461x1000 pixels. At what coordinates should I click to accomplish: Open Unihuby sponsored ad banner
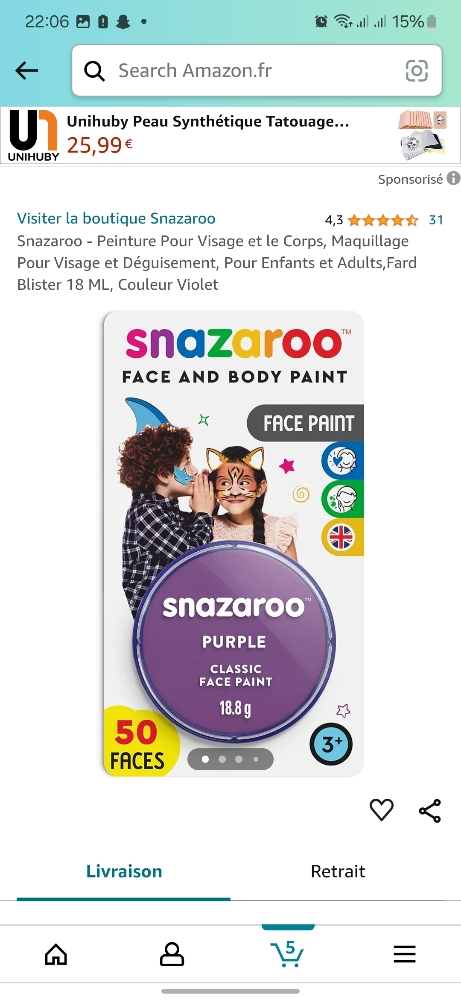[x=230, y=135]
